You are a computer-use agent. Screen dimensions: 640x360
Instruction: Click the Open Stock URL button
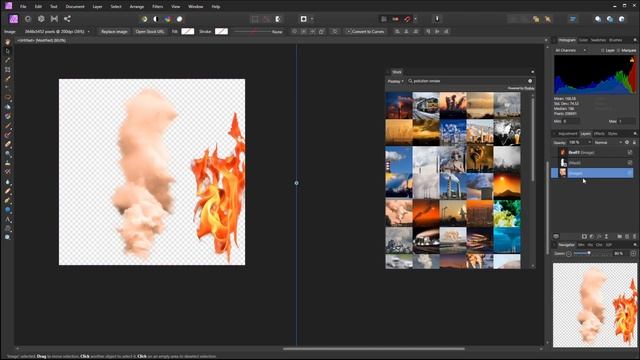(x=150, y=31)
